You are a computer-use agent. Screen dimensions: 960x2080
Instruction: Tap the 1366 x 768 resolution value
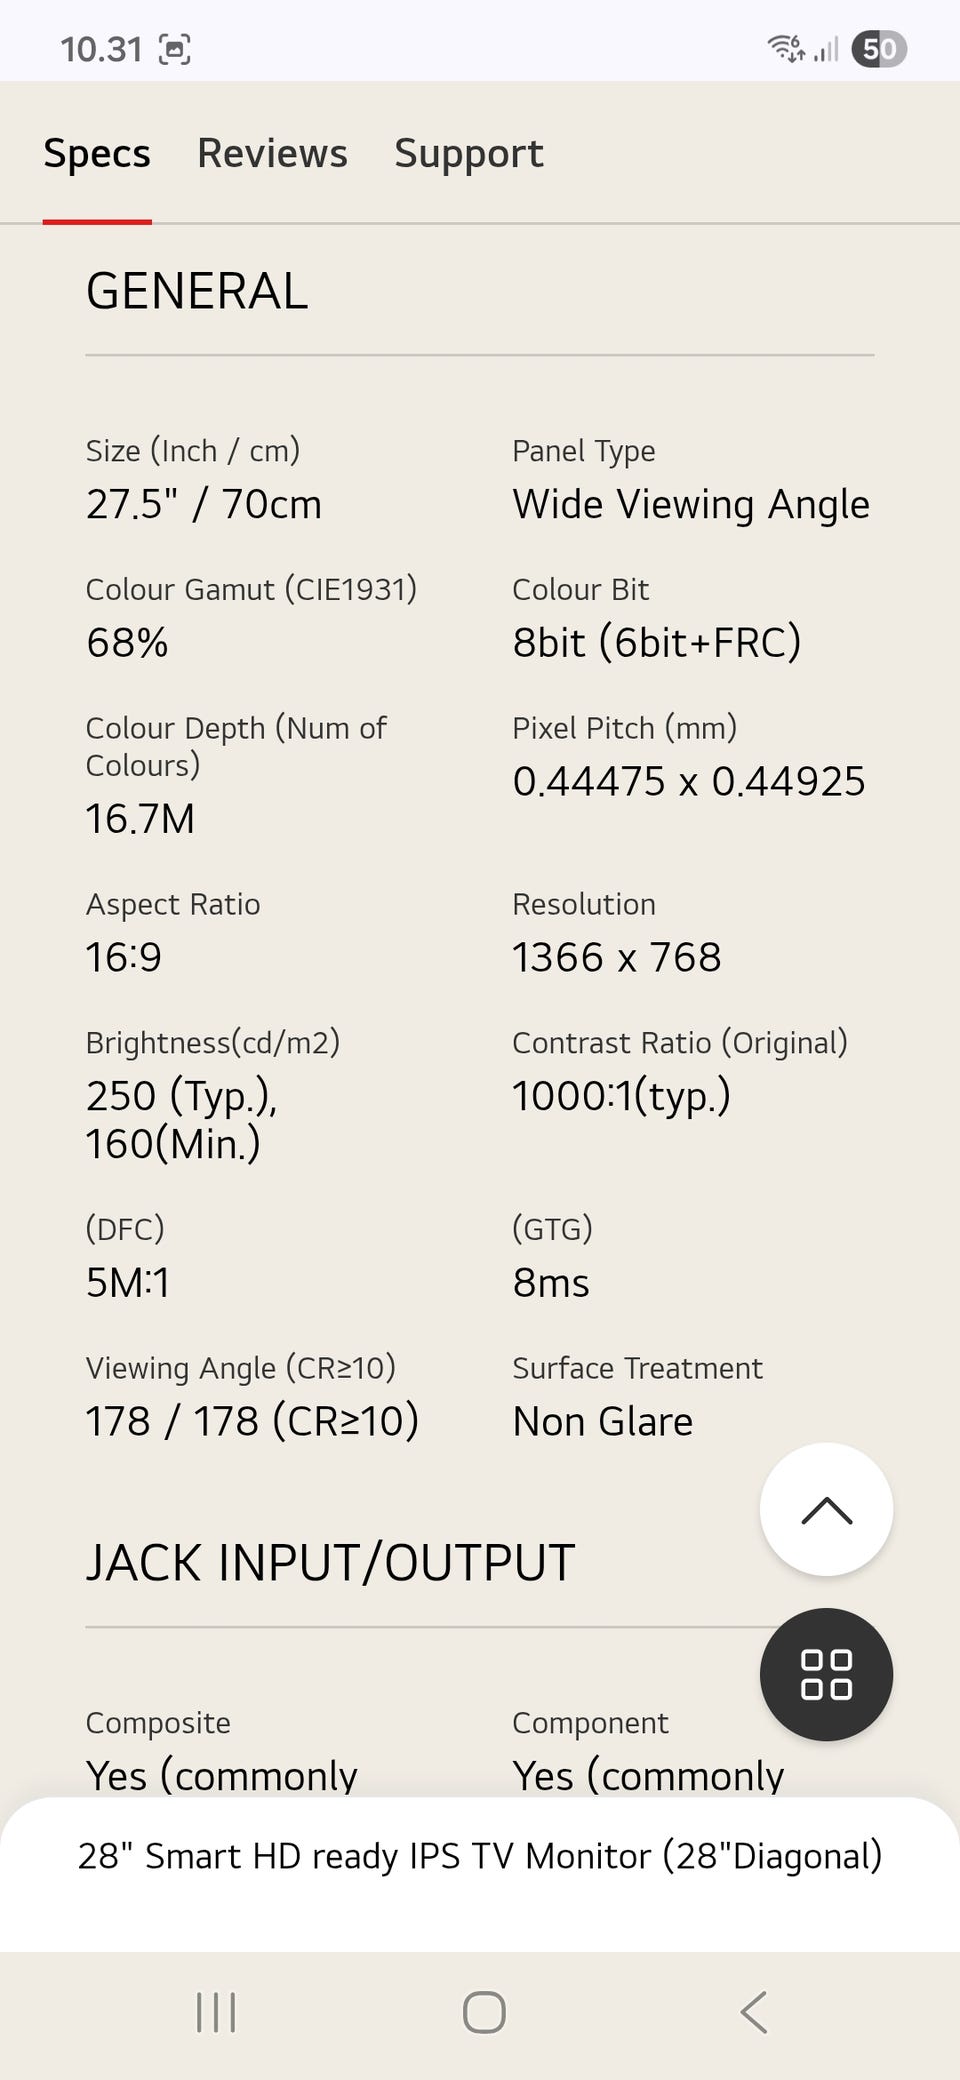[x=616, y=957]
